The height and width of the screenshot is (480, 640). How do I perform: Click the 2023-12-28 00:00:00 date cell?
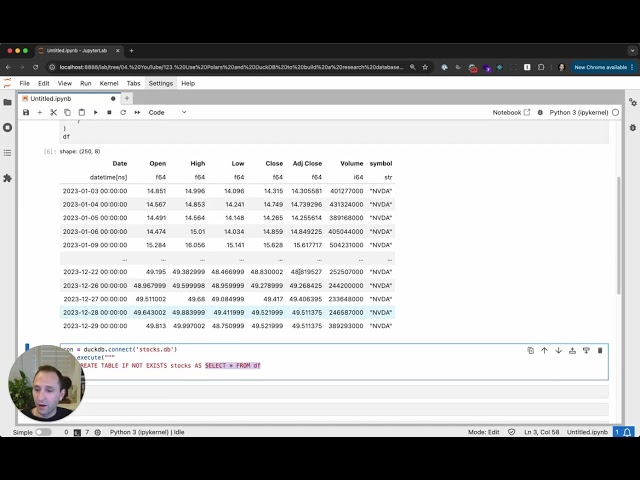point(95,312)
